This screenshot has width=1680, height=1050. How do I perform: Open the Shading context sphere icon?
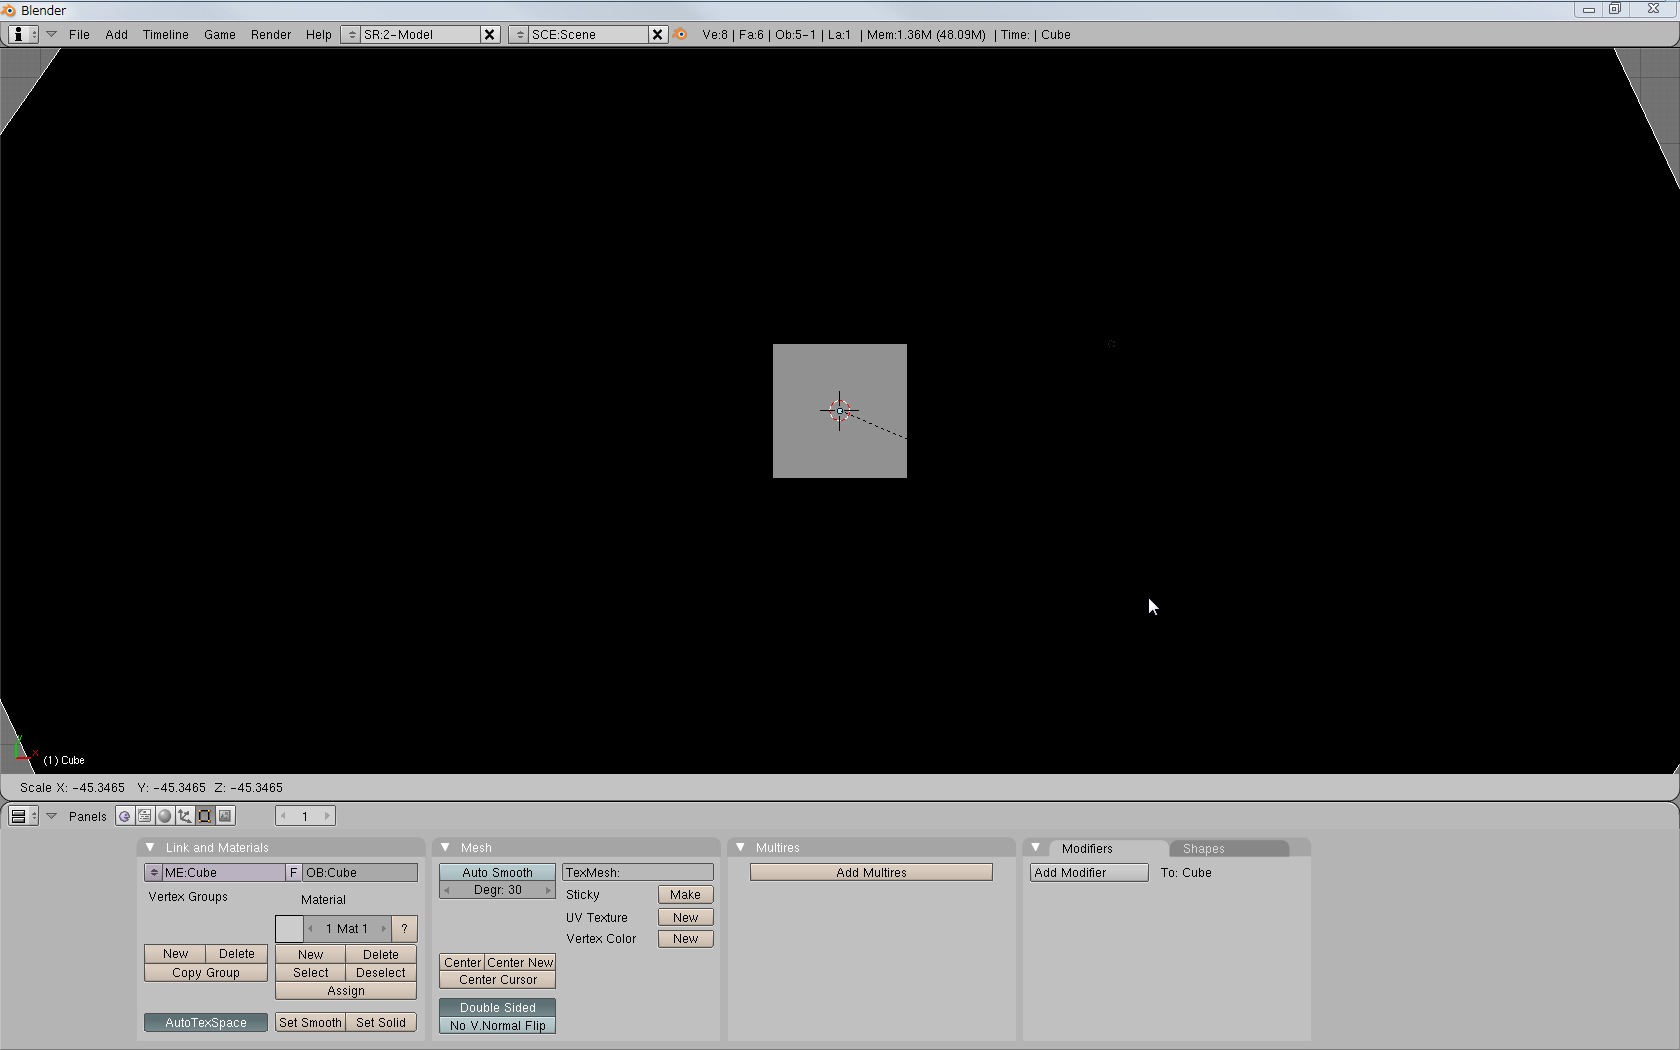coord(165,816)
